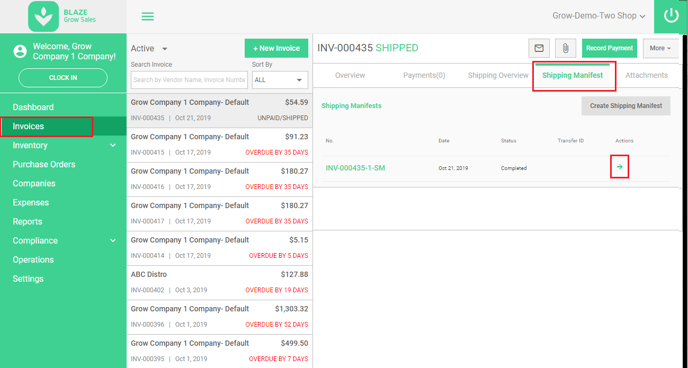The image size is (688, 368).
Task: Open the Grow-Demo-Two Shop dropdown
Action: click(598, 16)
